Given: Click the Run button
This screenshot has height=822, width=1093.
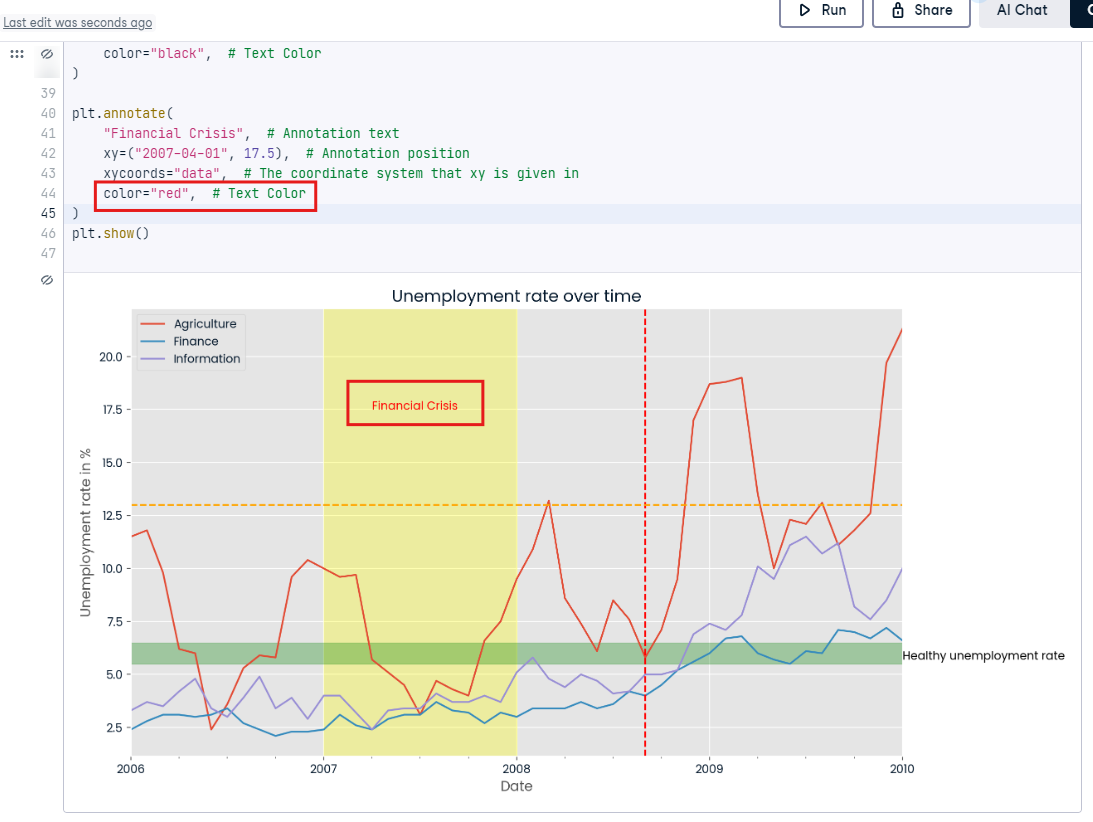Looking at the screenshot, I should (821, 11).
